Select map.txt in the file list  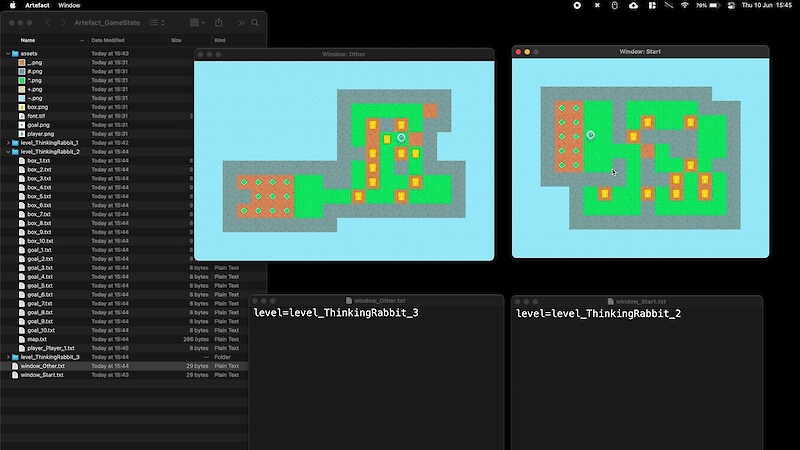[37, 339]
